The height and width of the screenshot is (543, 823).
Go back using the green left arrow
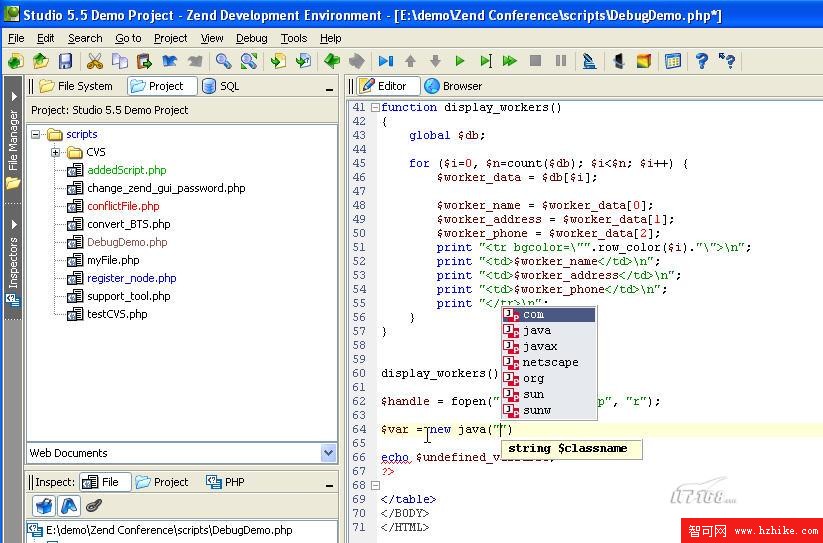332,61
